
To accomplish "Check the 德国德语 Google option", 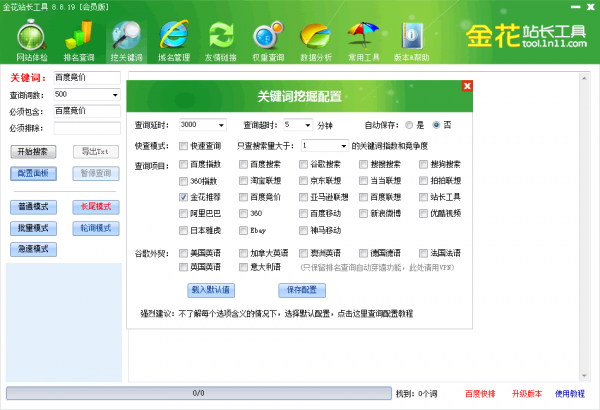I will pos(364,253).
